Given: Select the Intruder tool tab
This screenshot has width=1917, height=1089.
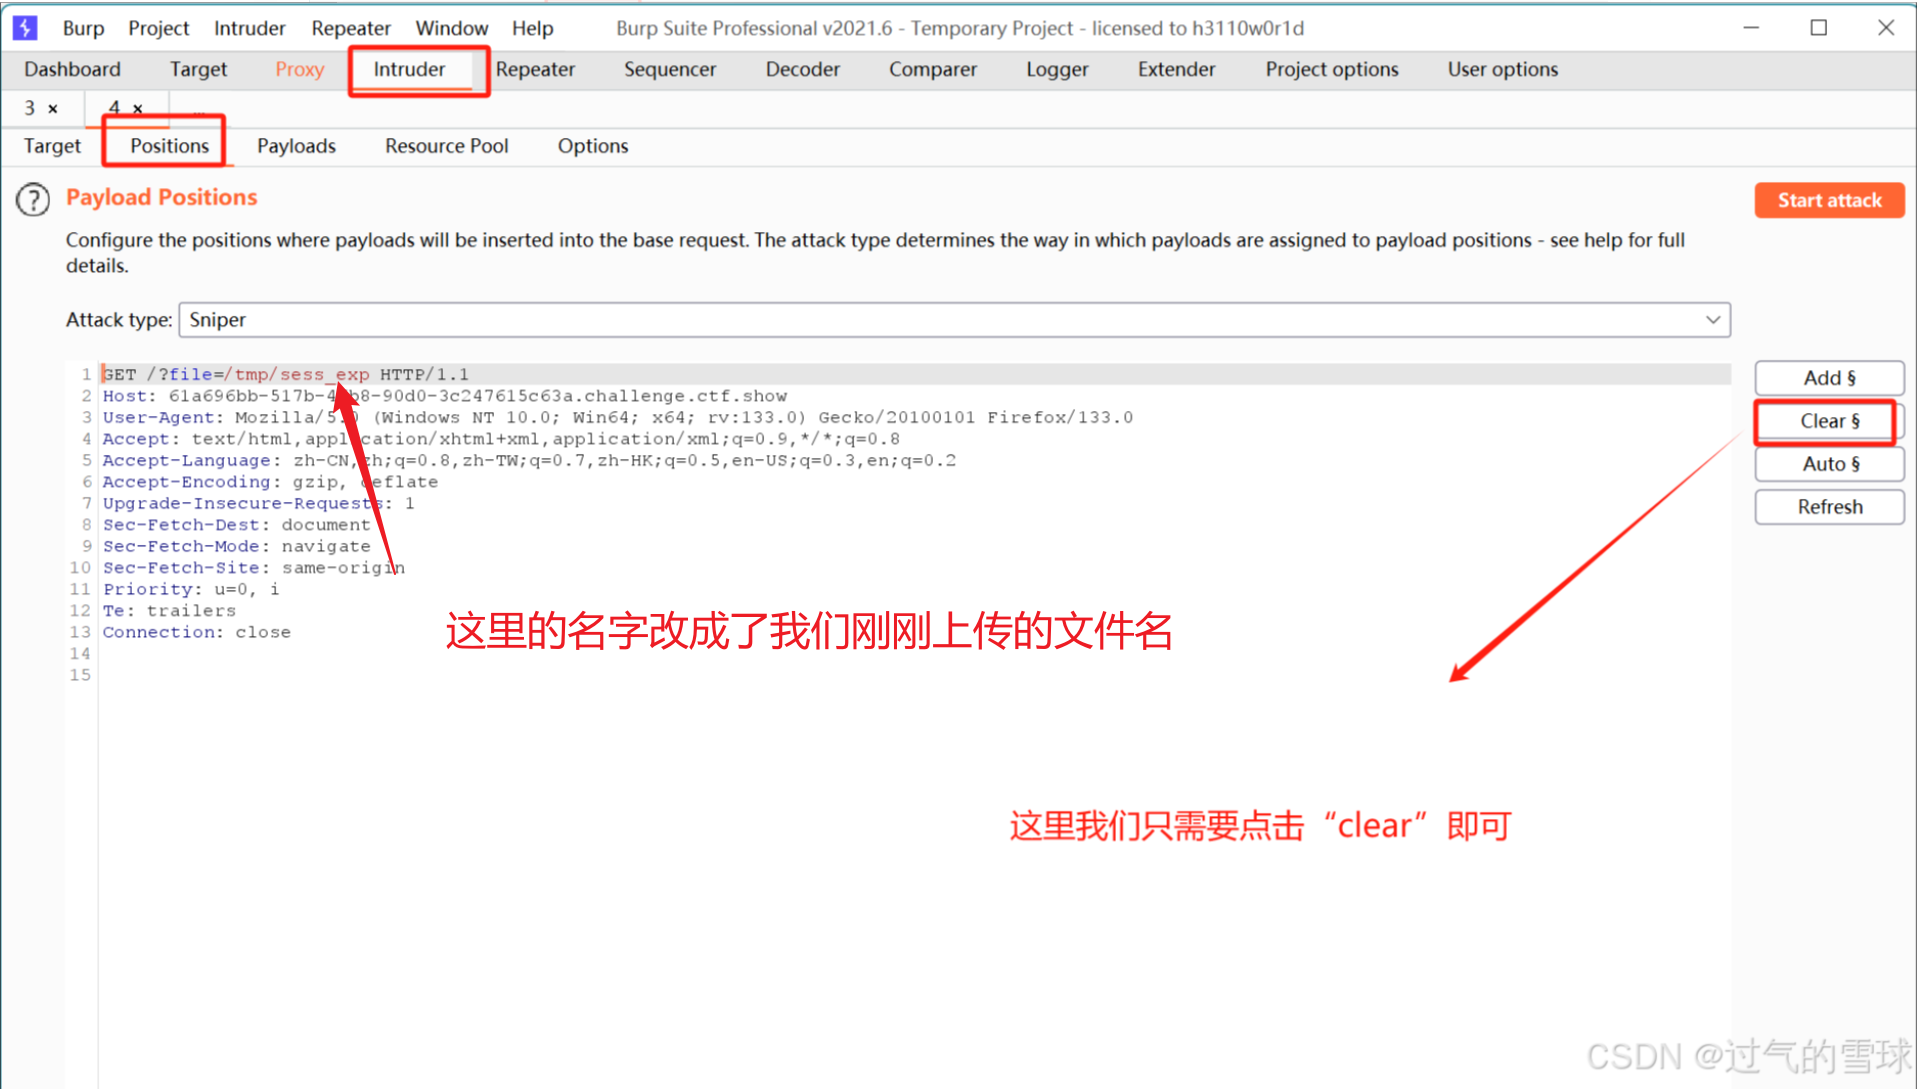Looking at the screenshot, I should click(x=409, y=69).
